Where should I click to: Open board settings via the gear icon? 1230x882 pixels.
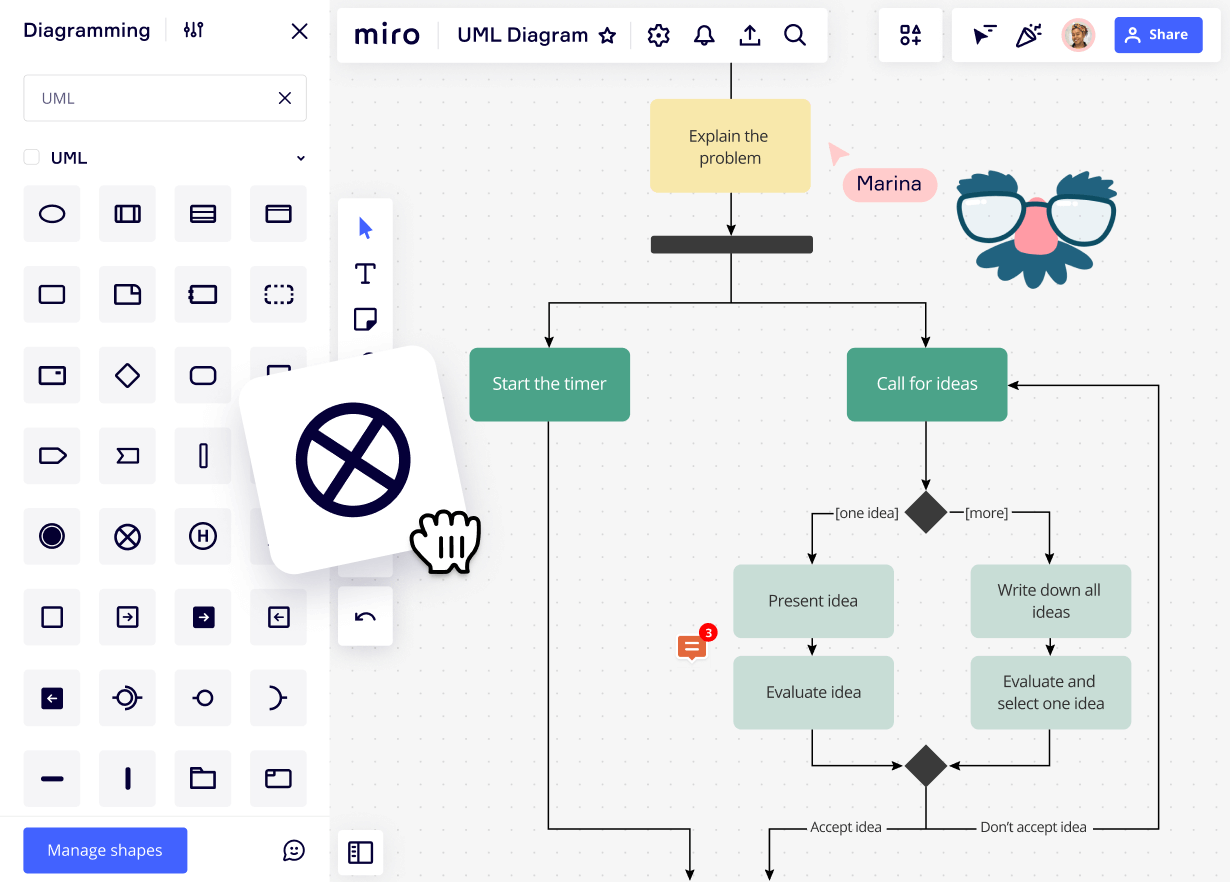[x=658, y=34]
